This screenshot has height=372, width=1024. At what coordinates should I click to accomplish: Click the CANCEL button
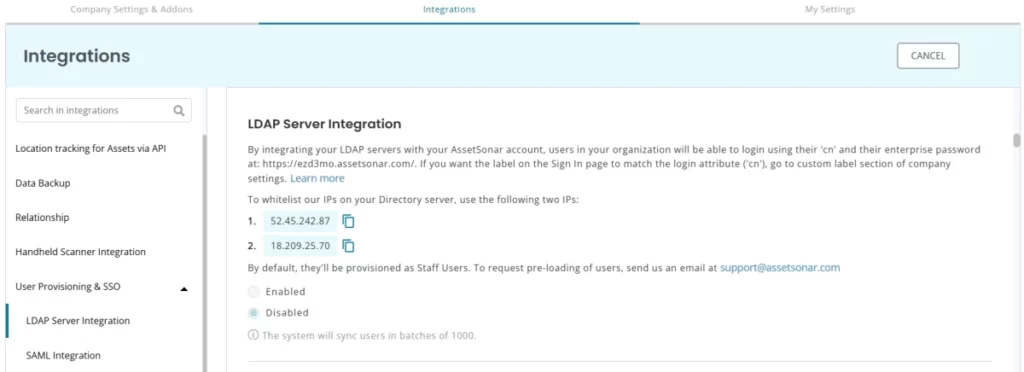[928, 56]
